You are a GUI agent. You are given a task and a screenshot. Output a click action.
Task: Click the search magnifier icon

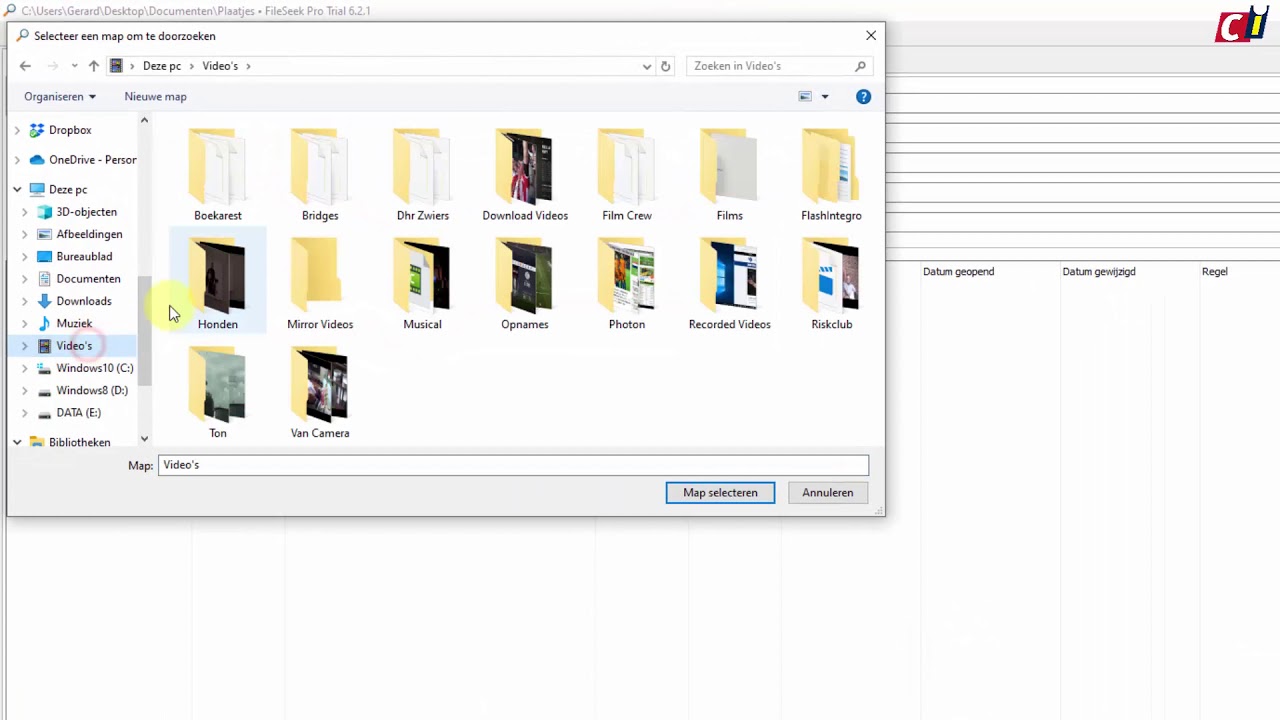point(860,66)
